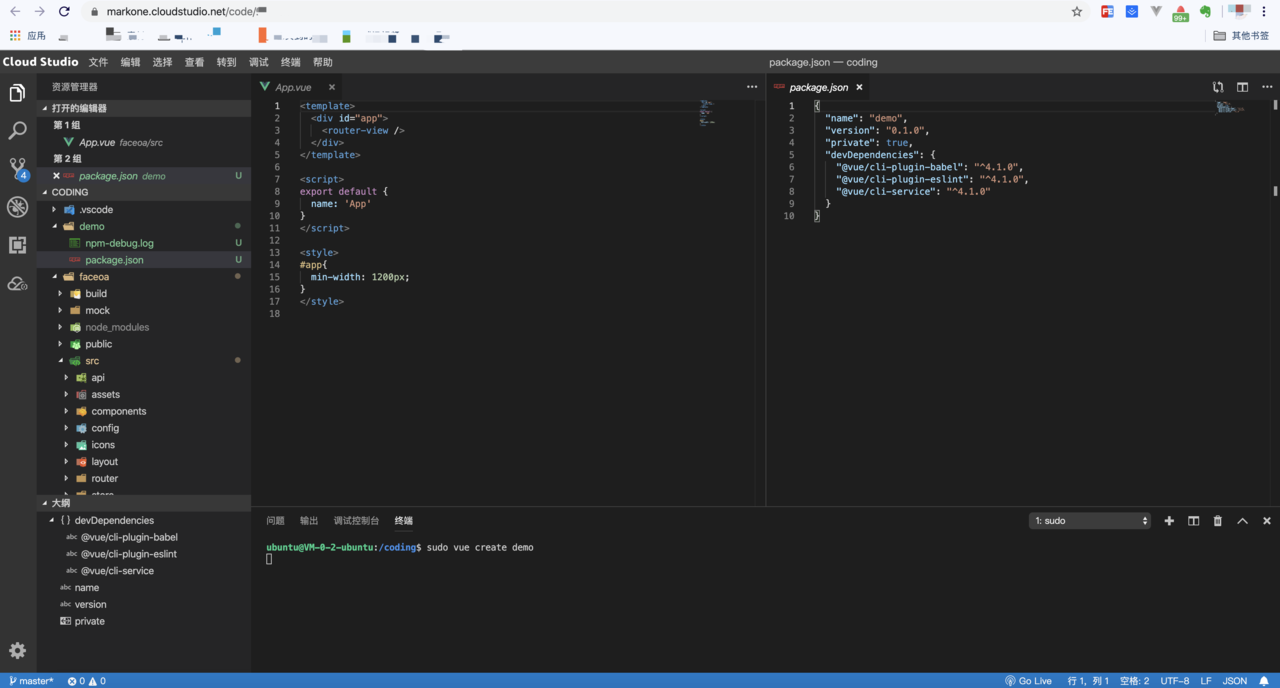Click the Vue devtools extension icon

coord(1156,12)
